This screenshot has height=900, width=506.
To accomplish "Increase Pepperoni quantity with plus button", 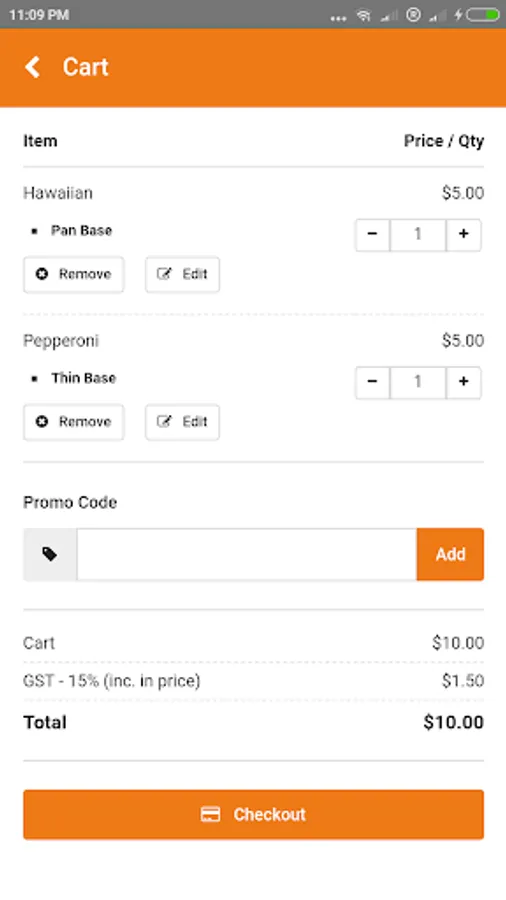I will pyautogui.click(x=464, y=382).
